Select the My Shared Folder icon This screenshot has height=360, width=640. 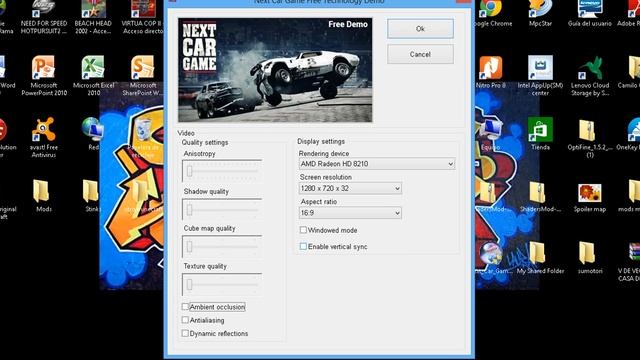(540, 258)
